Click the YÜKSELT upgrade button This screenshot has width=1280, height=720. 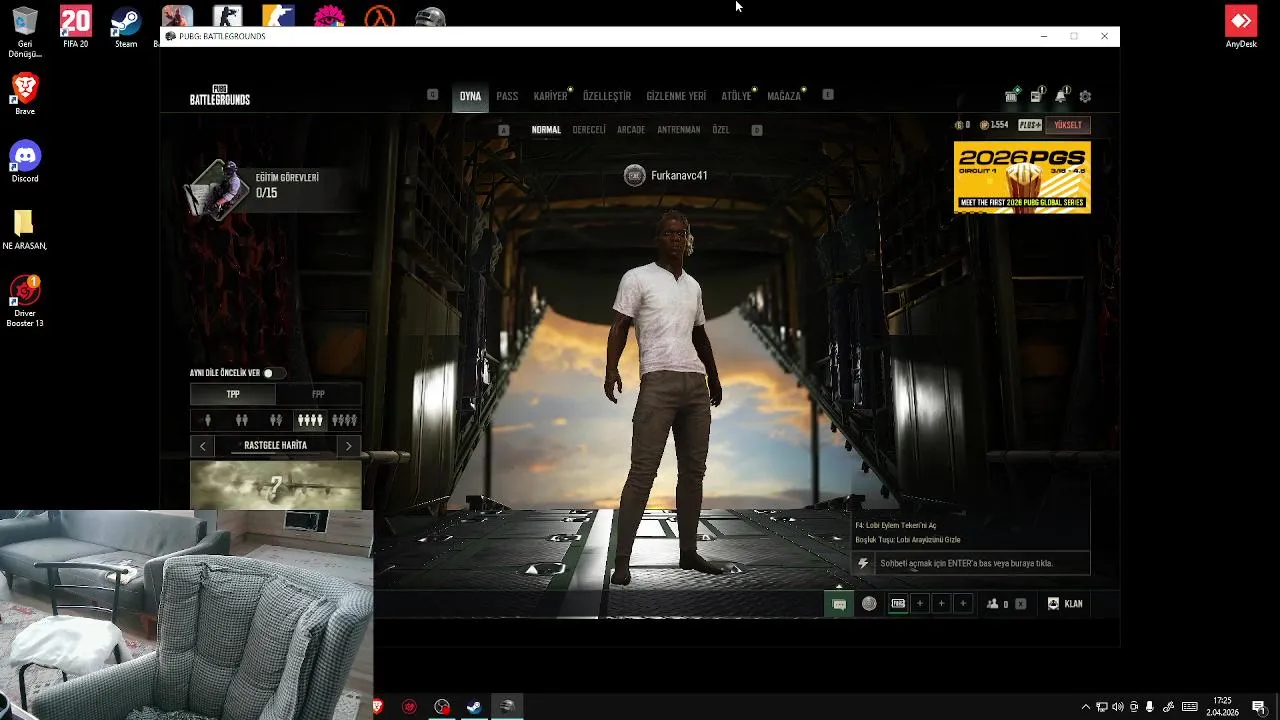pyautogui.click(x=1068, y=125)
